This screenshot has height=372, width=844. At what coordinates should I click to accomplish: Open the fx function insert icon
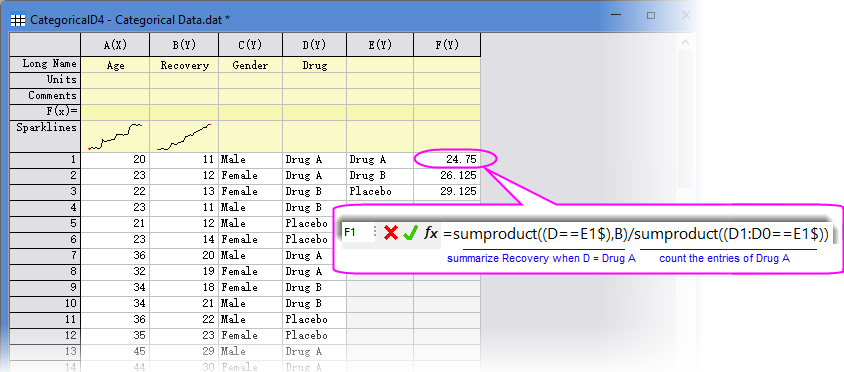tap(431, 233)
